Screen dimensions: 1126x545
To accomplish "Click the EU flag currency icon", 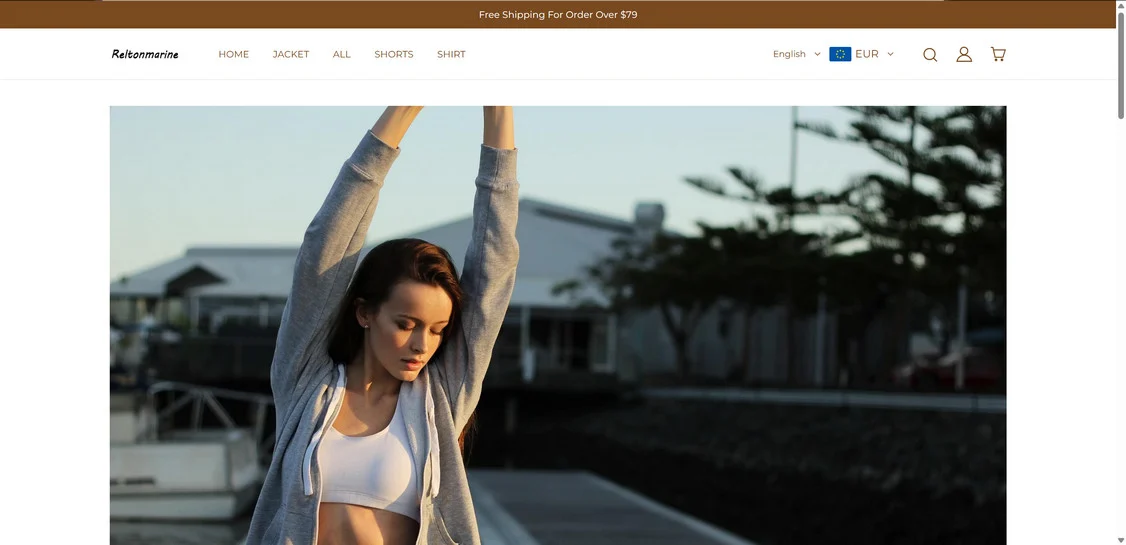I will click(840, 54).
